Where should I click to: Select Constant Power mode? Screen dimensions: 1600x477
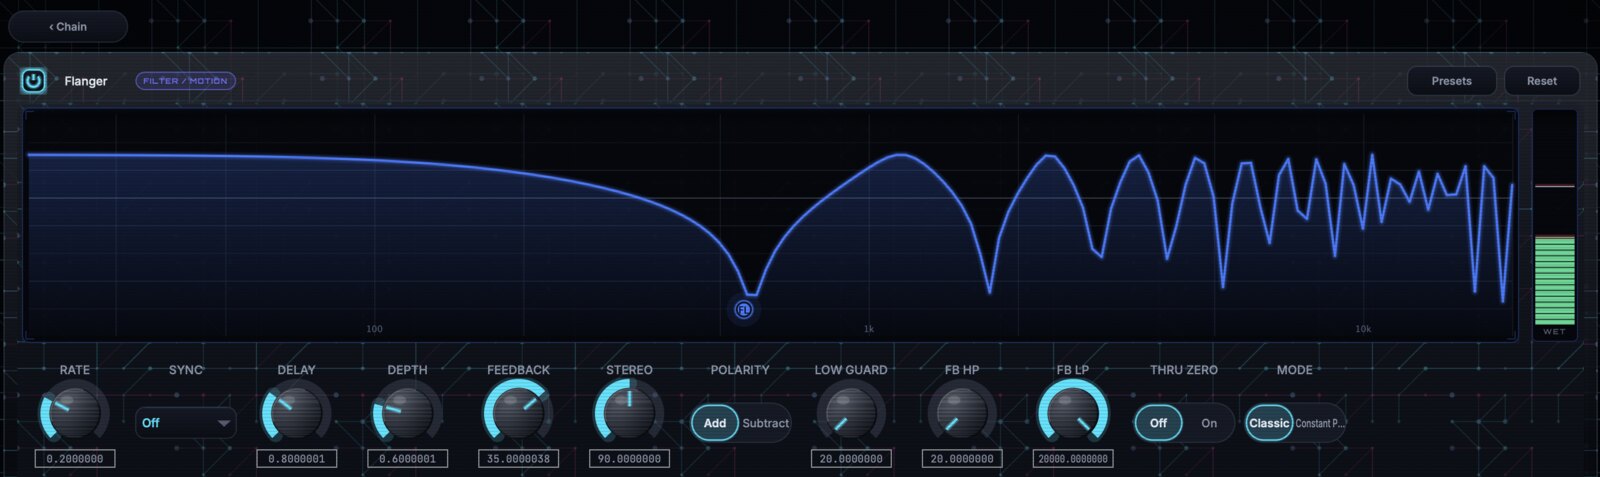[x=1320, y=423]
